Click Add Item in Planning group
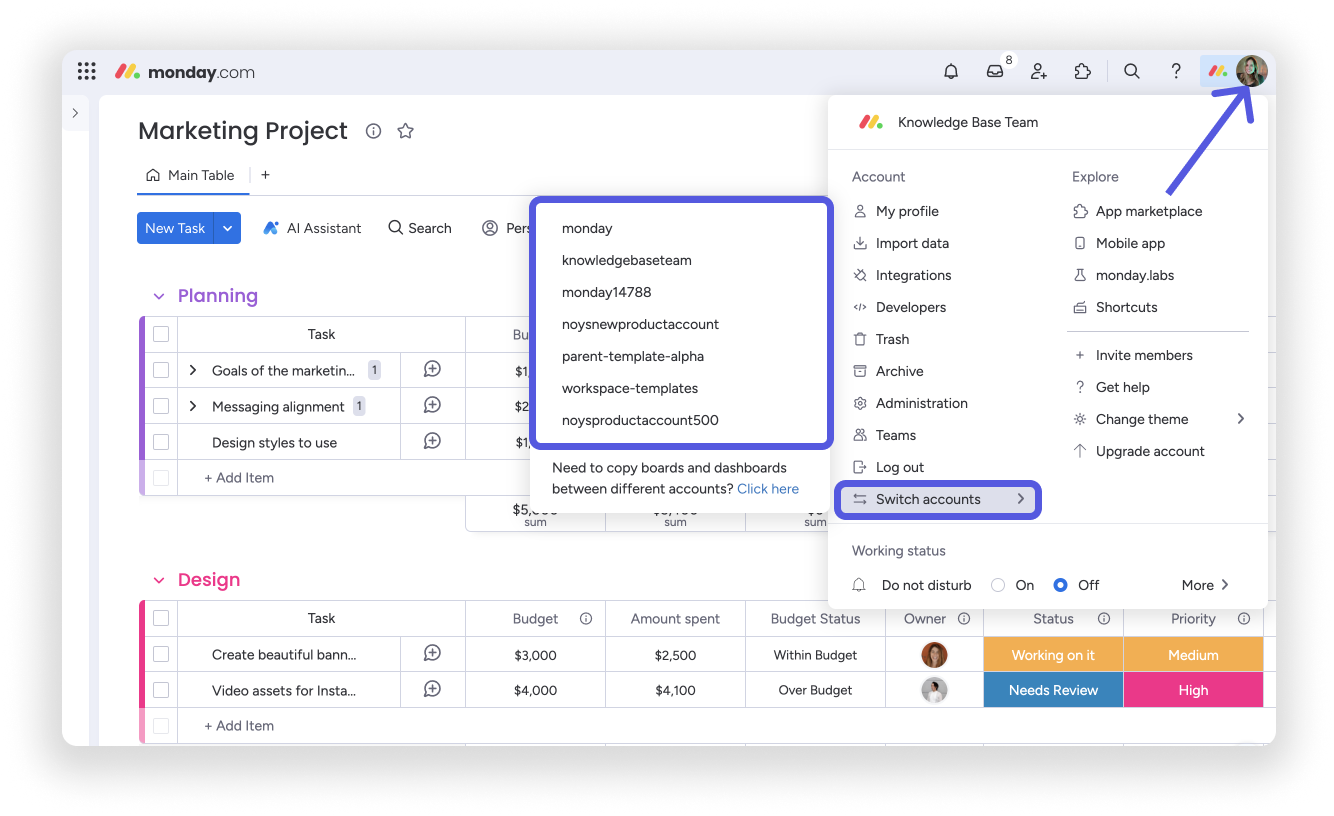This screenshot has width=1334, height=816. click(239, 478)
